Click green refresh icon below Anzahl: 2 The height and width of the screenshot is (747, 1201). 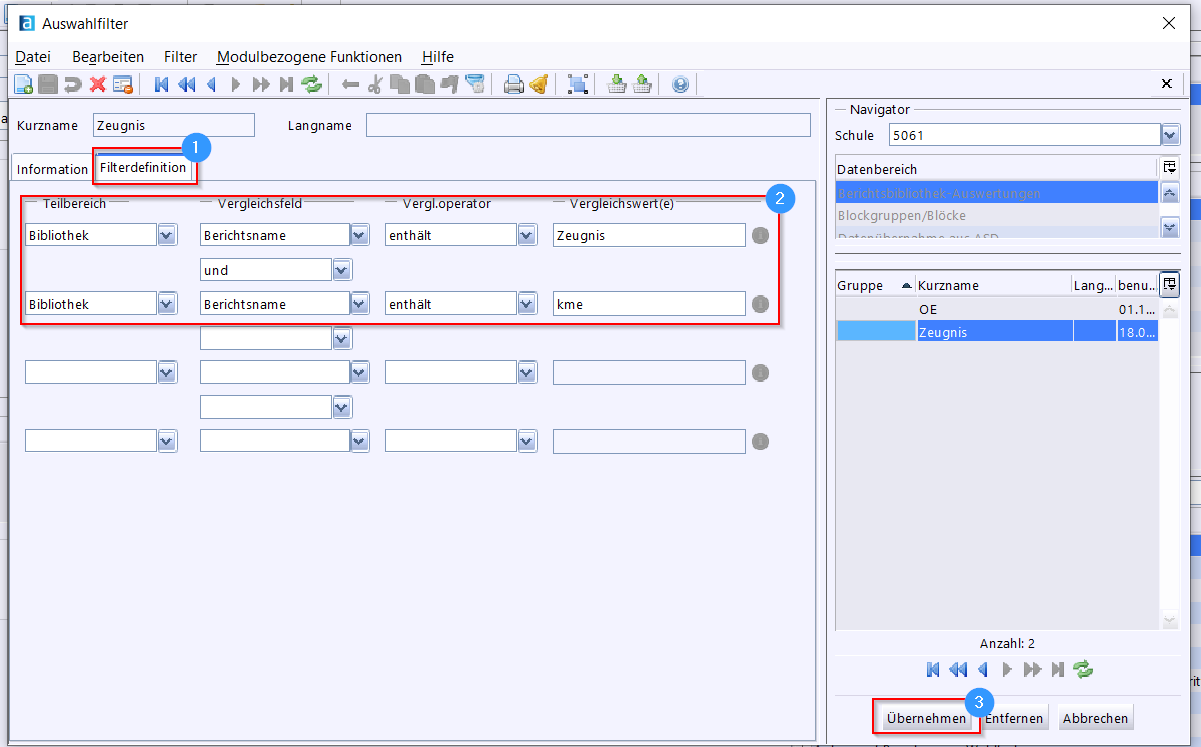pos(1083,669)
